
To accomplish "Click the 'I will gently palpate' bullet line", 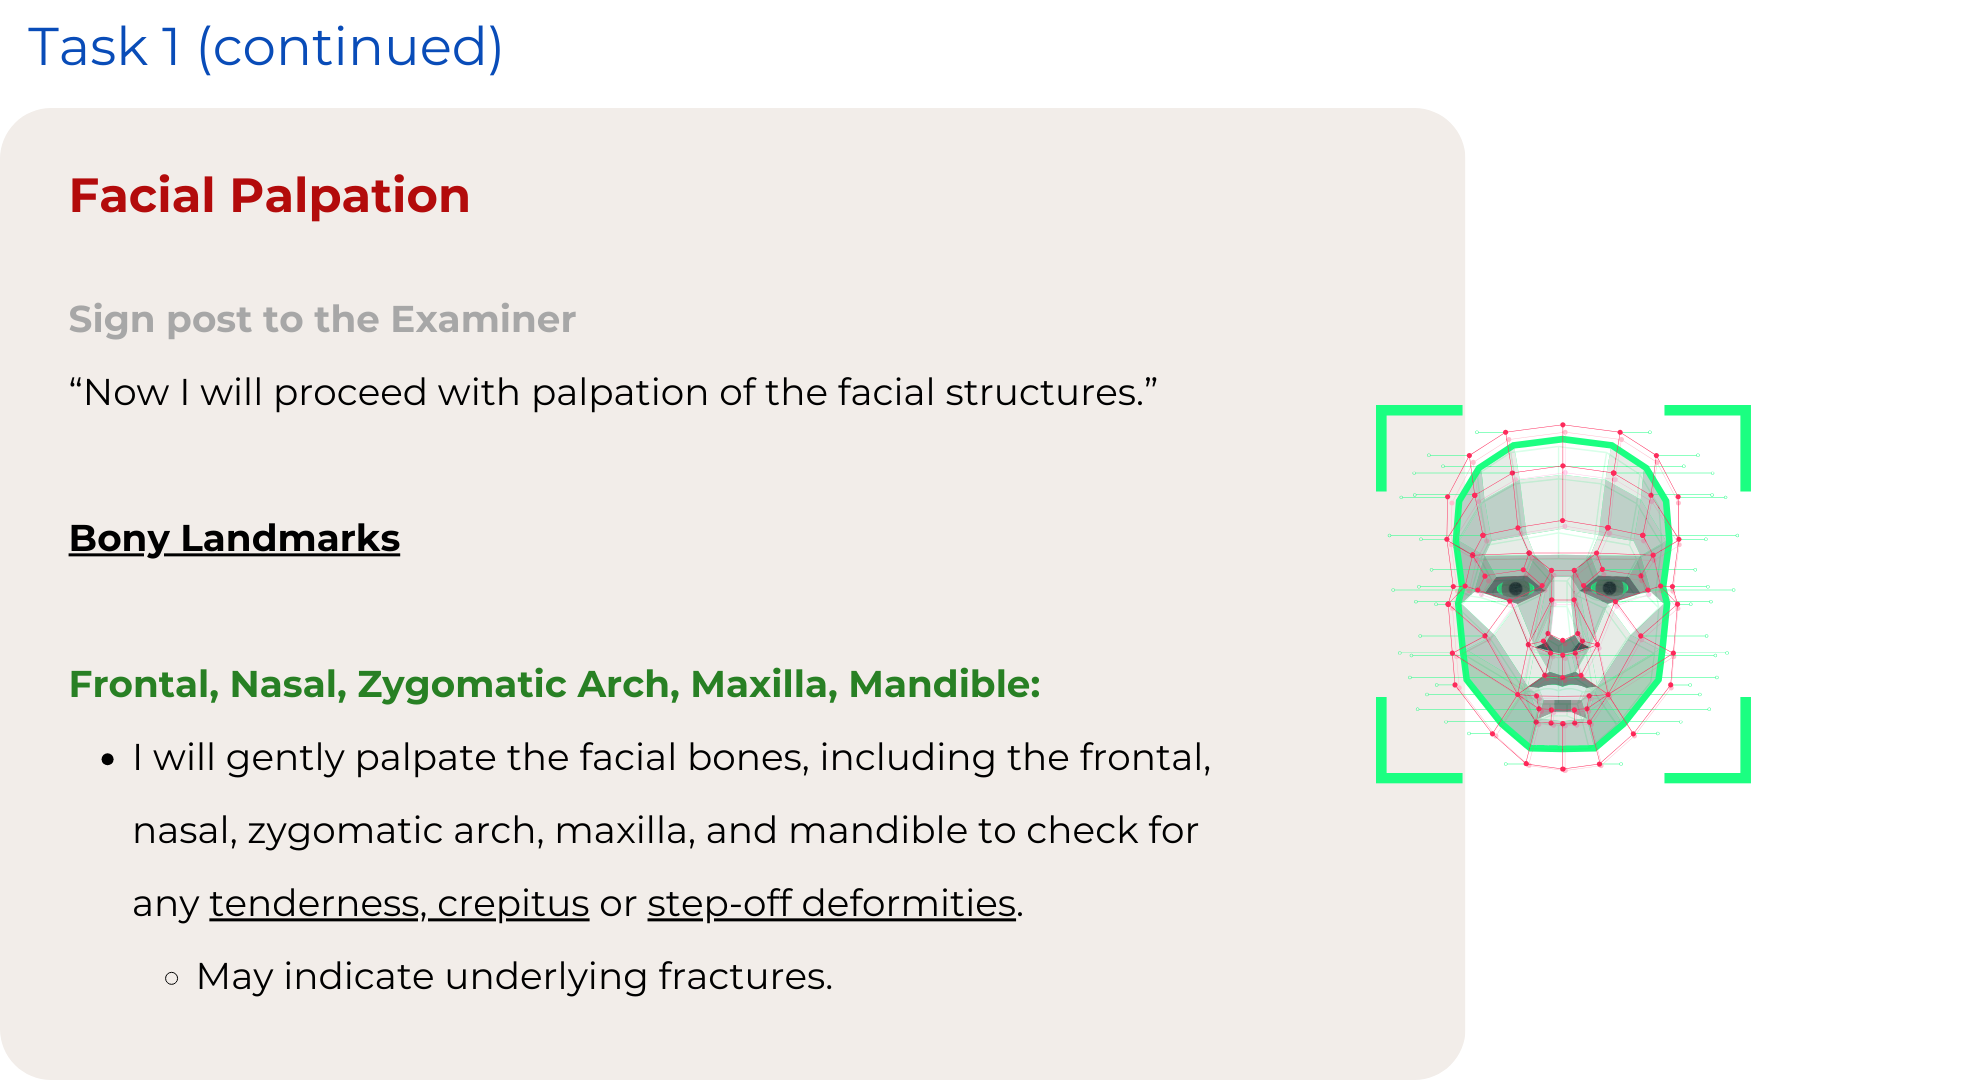I will click(671, 757).
